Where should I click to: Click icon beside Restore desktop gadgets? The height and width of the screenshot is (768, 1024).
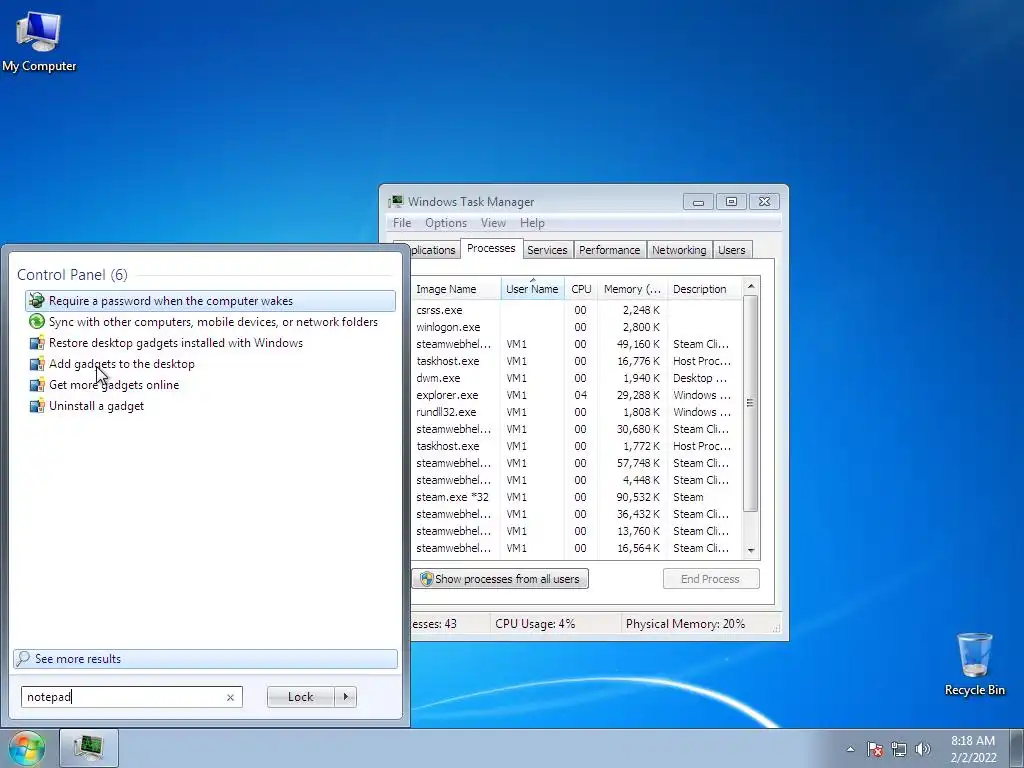coord(37,343)
